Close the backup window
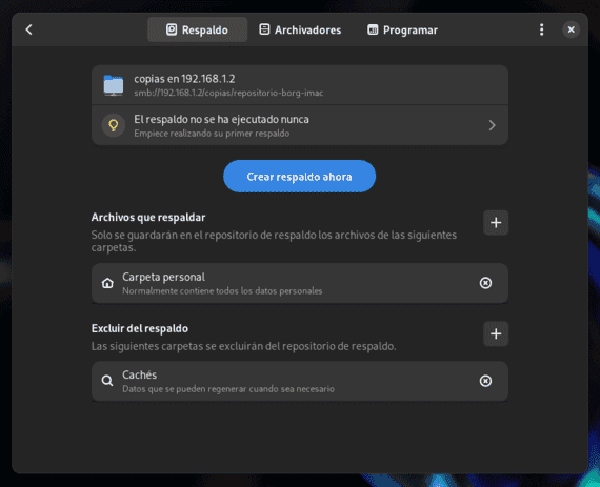The width and height of the screenshot is (600, 487). (x=571, y=29)
